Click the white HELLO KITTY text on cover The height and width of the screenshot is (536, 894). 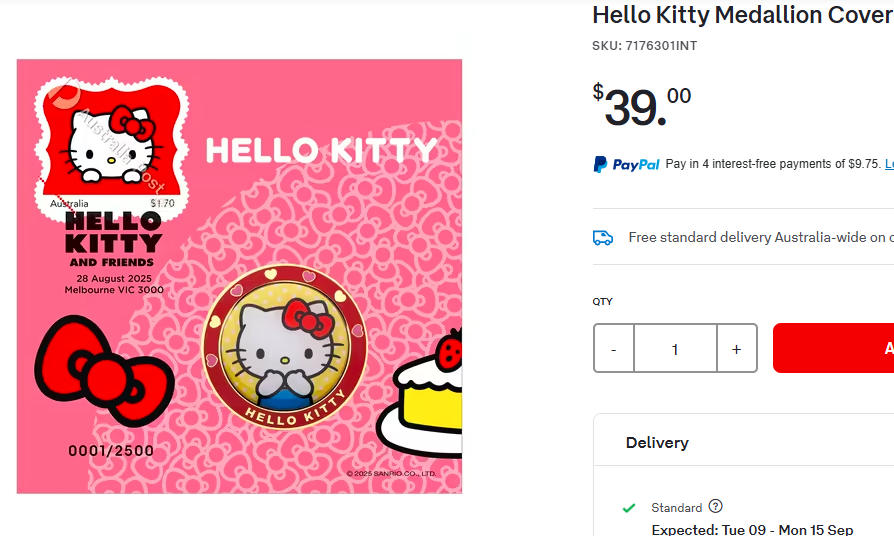pyautogui.click(x=321, y=151)
